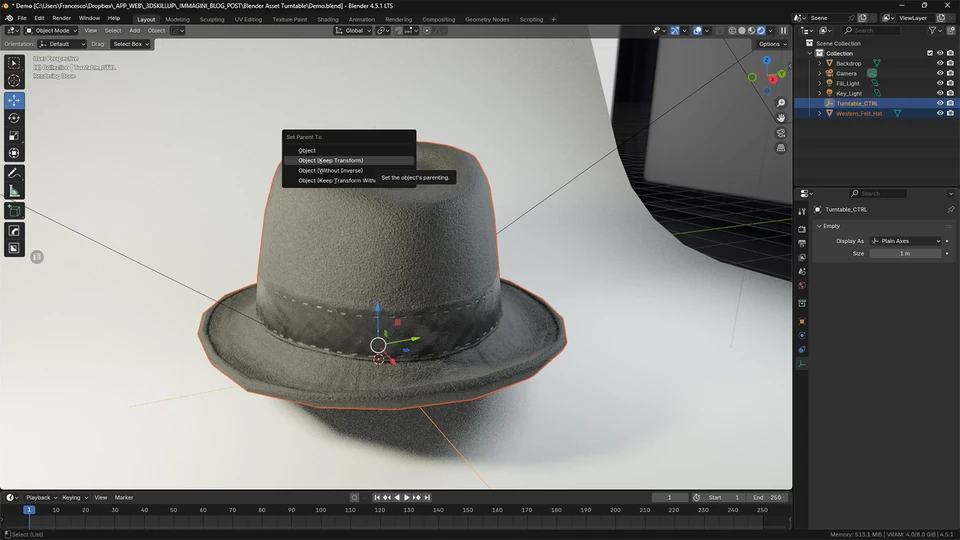The width and height of the screenshot is (960, 540).
Task: Click frame 100 on the timeline
Action: pos(321,510)
